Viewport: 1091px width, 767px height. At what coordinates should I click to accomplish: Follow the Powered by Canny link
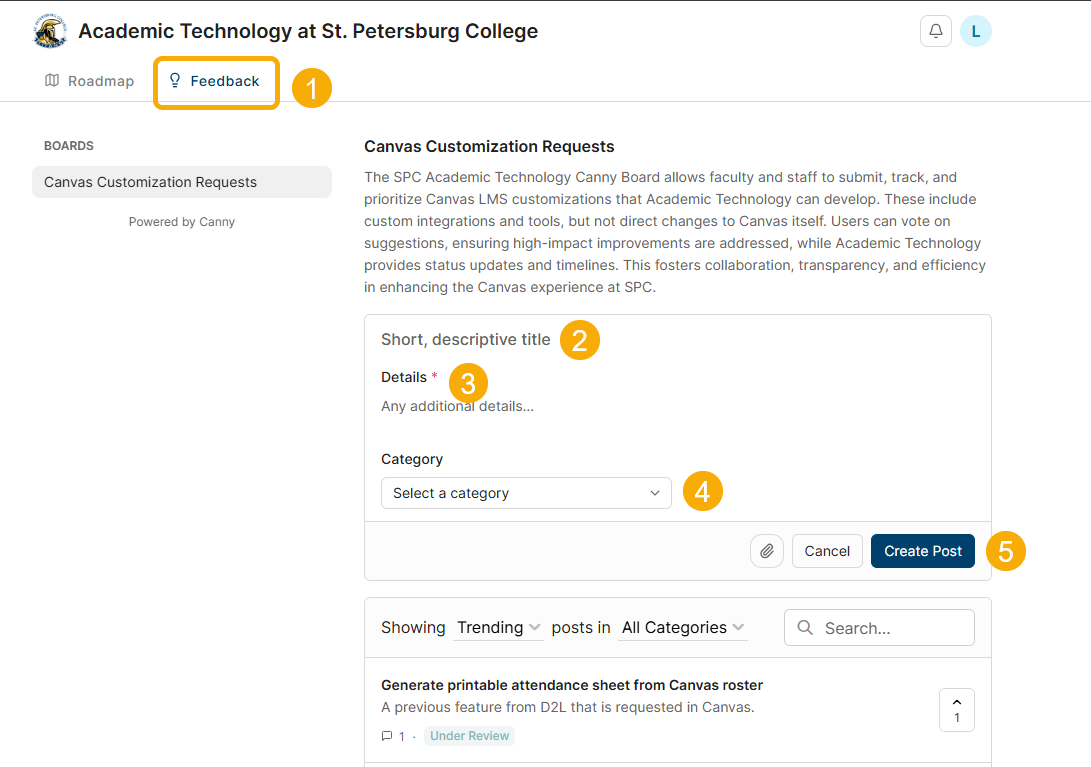click(182, 221)
